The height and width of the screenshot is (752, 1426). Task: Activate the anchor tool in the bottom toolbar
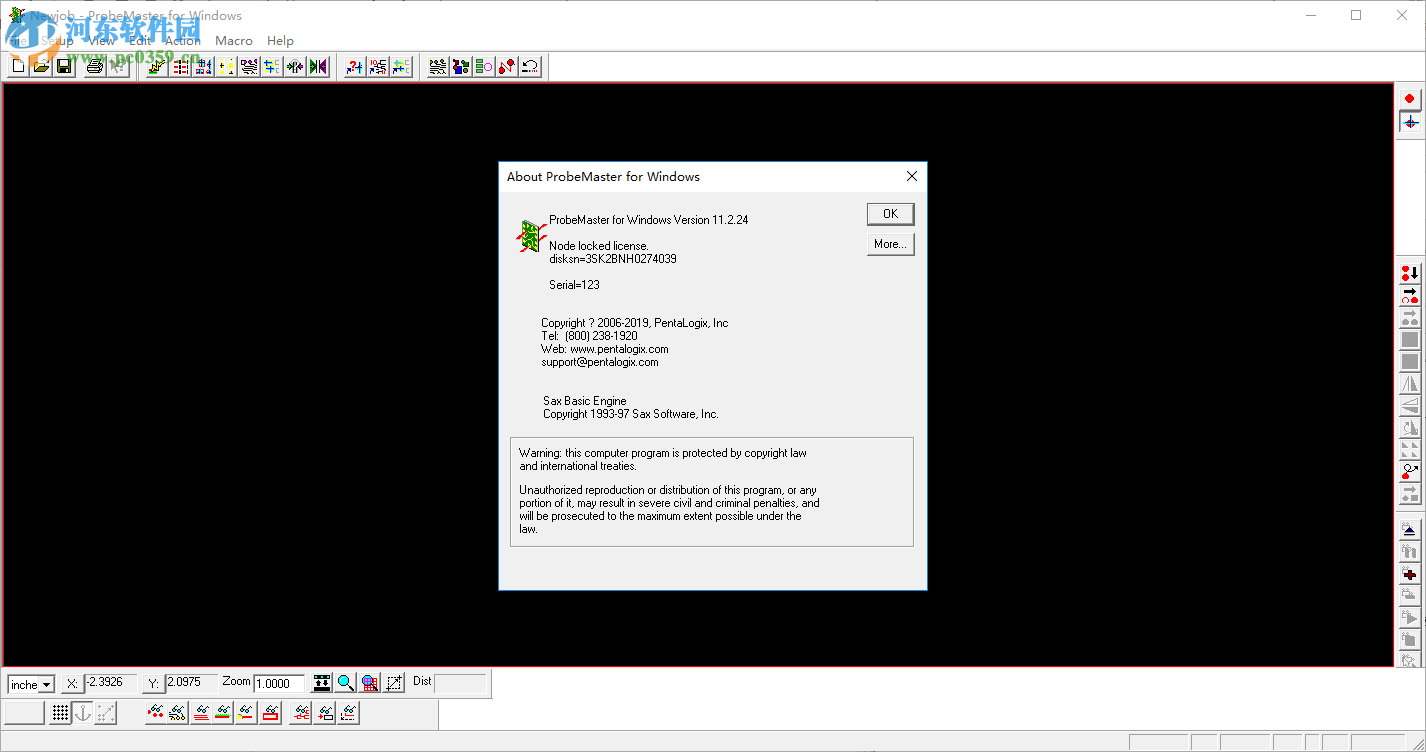pyautogui.click(x=83, y=713)
